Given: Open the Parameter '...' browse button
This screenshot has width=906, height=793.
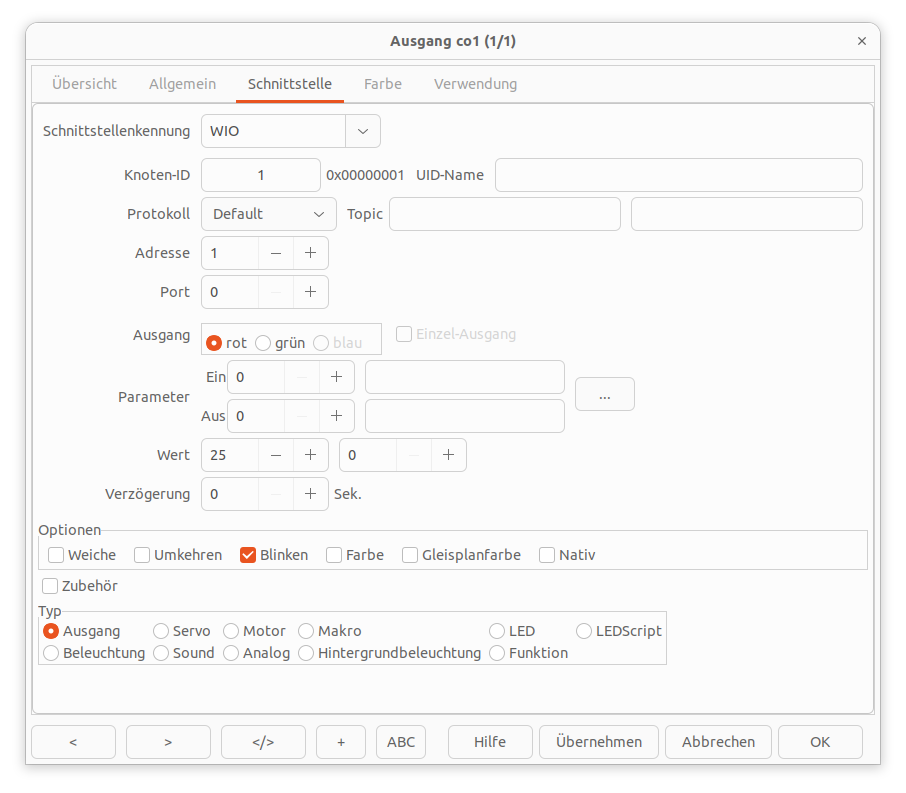Looking at the screenshot, I should click(x=604, y=395).
